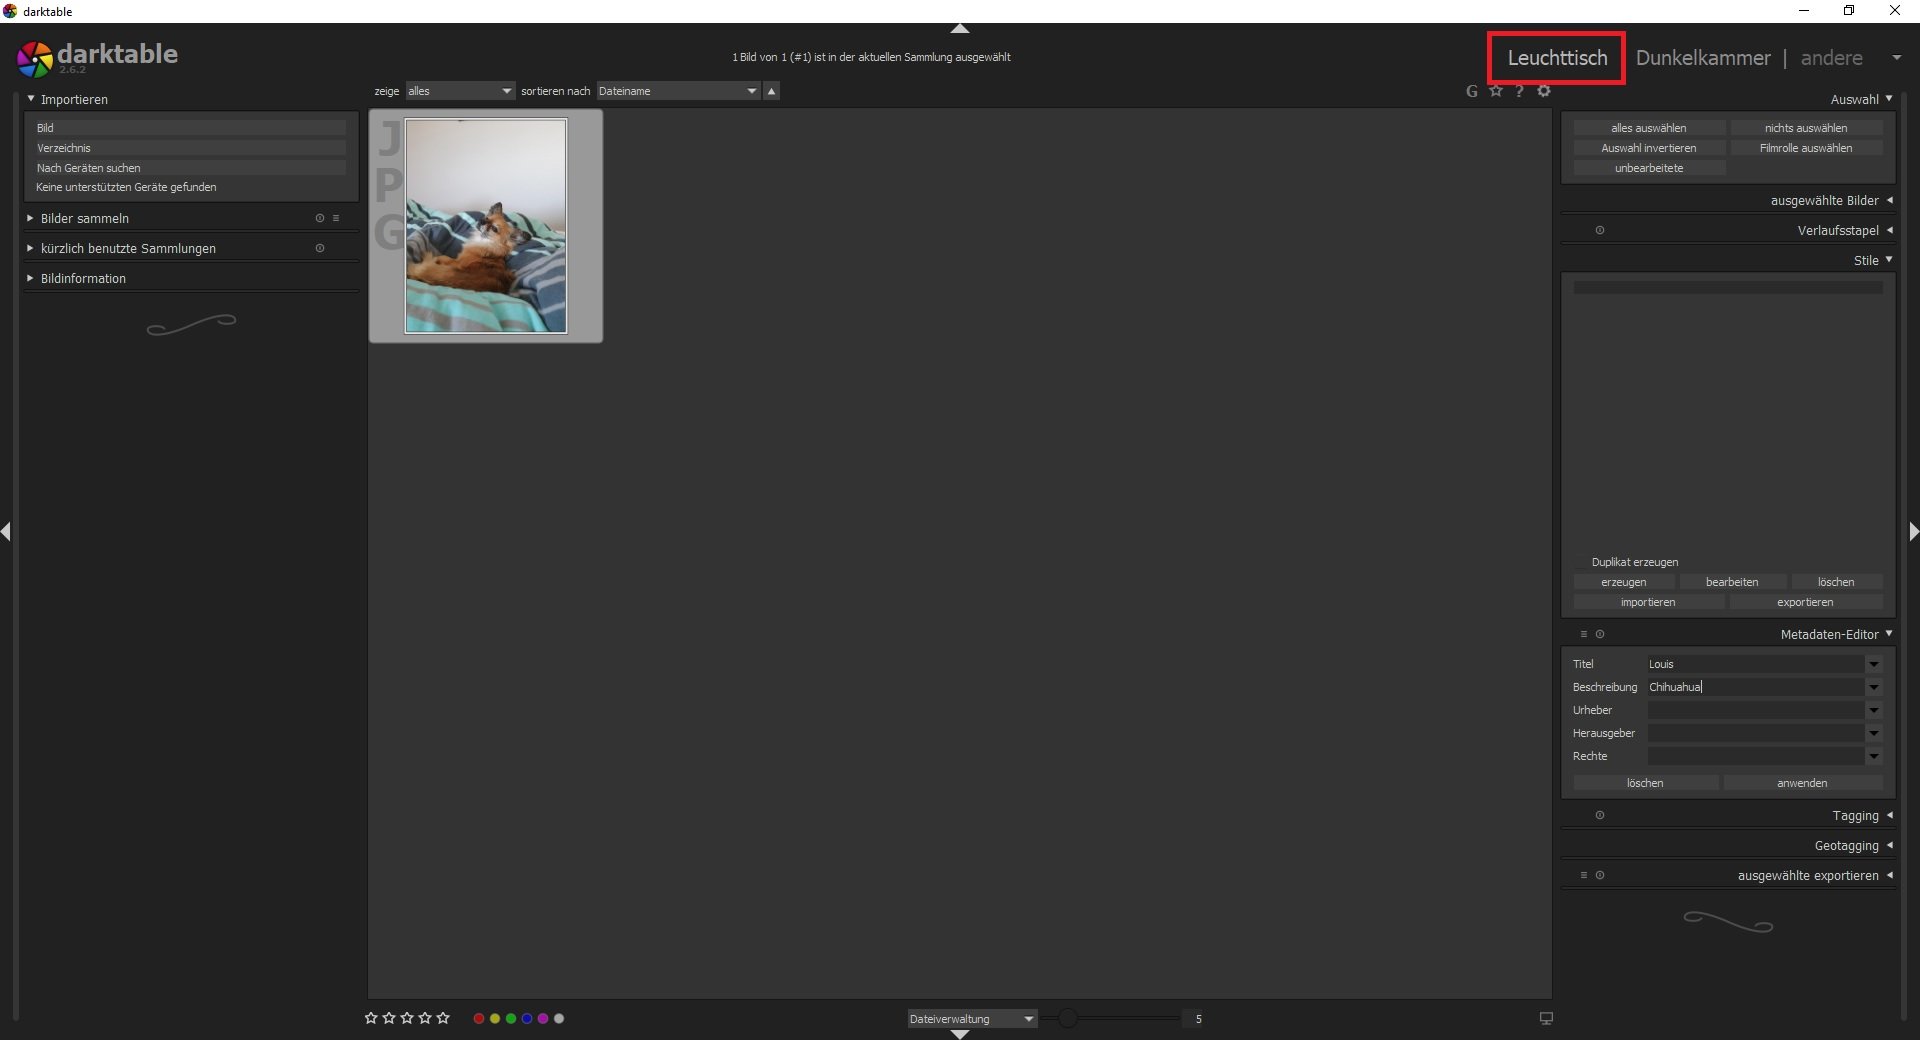Click the Rechte metadata field
This screenshot has width=1920, height=1040.
click(x=1756, y=756)
